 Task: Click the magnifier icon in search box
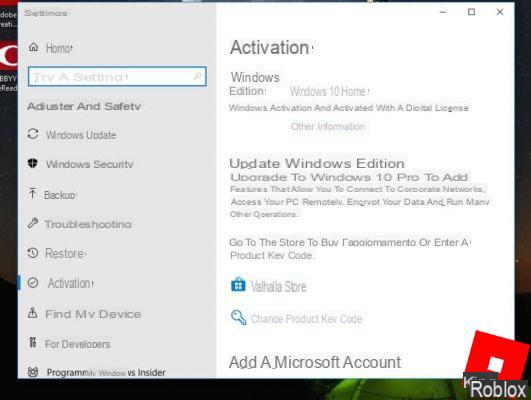click(197, 76)
